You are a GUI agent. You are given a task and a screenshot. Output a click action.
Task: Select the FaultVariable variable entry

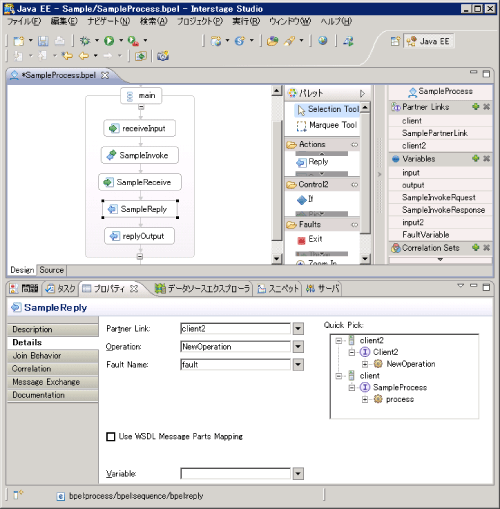(440, 235)
